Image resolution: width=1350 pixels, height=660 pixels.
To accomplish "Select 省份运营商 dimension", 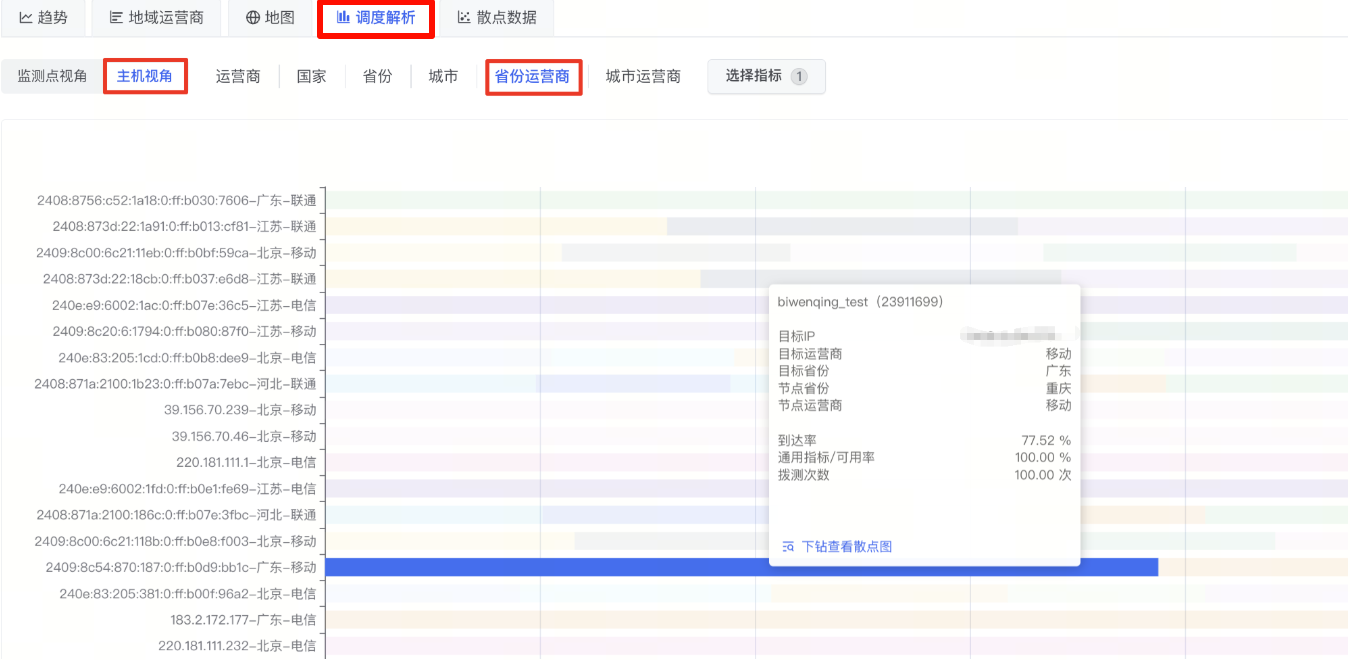I will pyautogui.click(x=533, y=76).
